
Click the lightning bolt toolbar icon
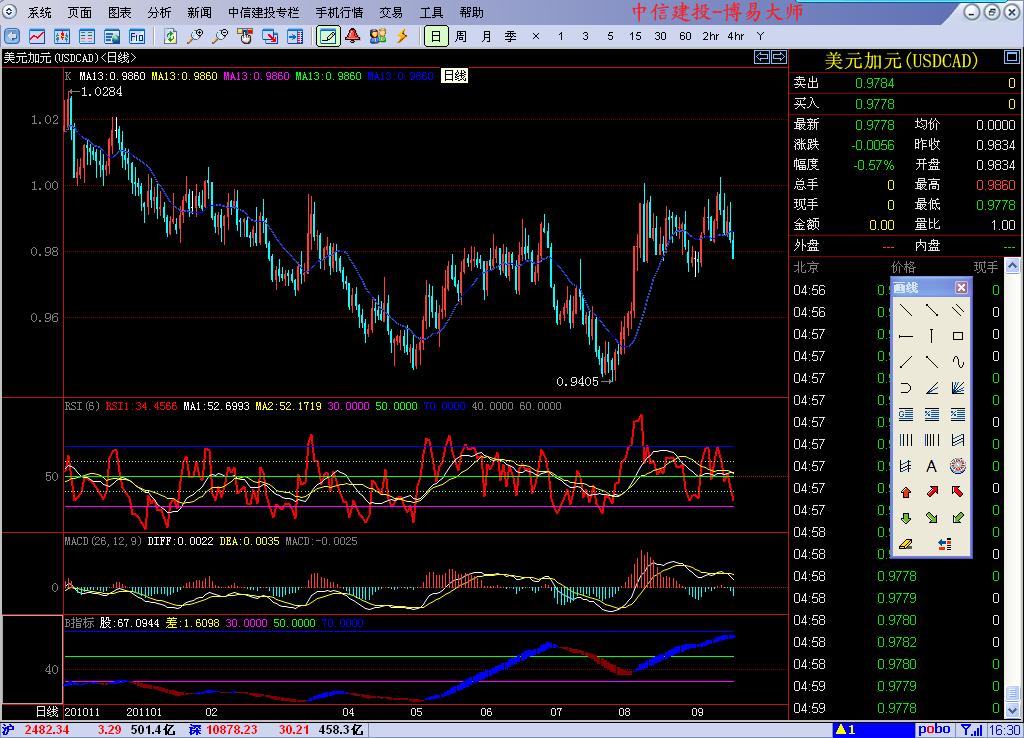(x=402, y=36)
